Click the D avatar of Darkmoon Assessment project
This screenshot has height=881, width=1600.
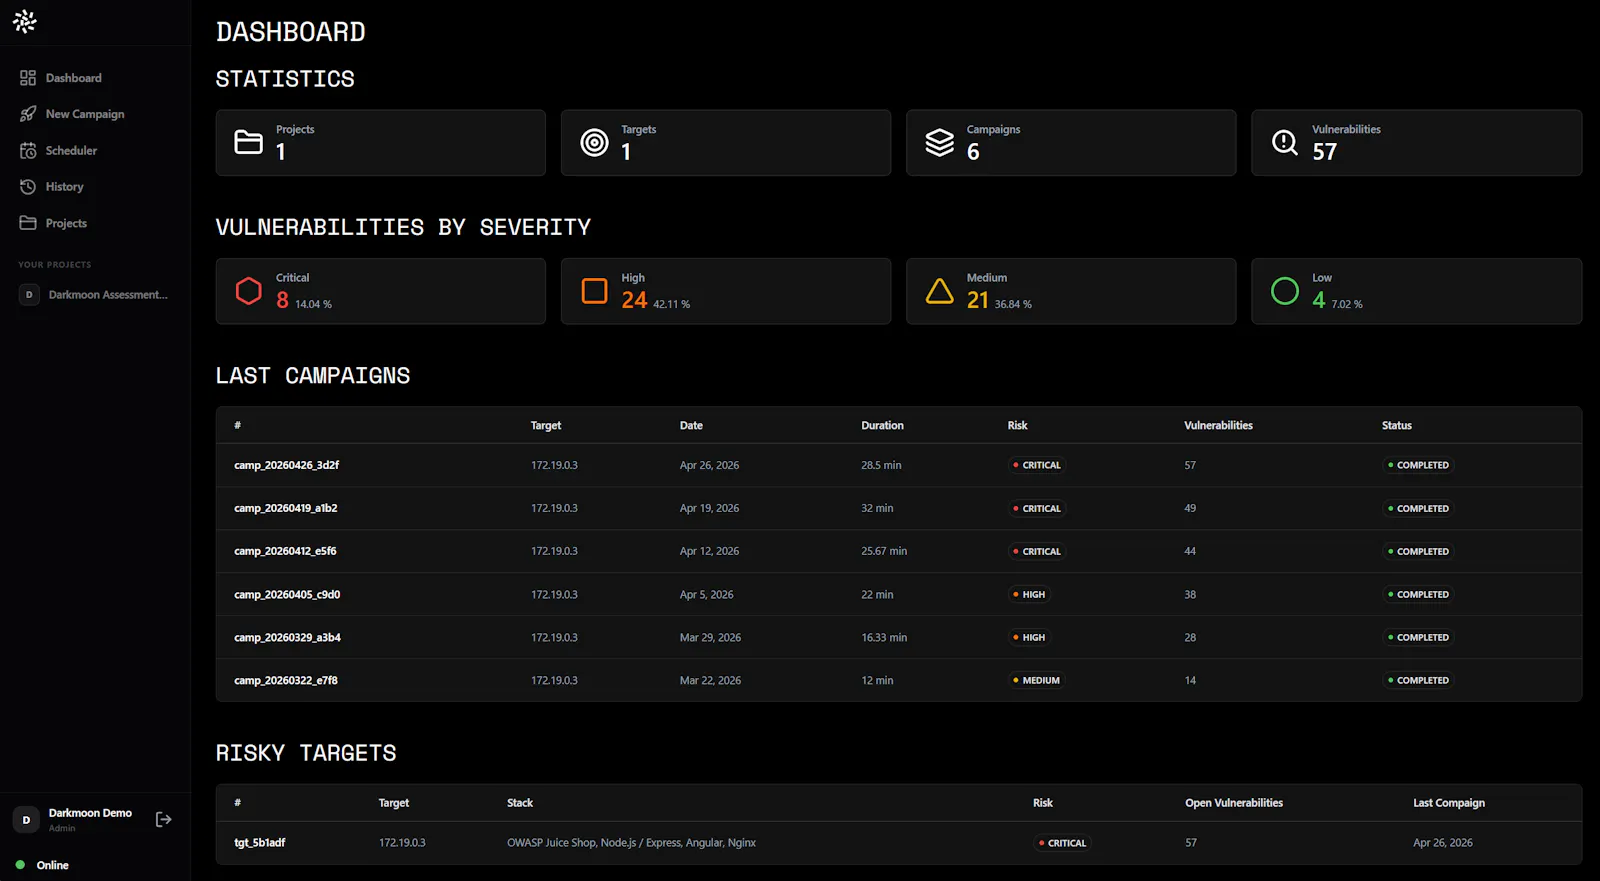click(29, 295)
